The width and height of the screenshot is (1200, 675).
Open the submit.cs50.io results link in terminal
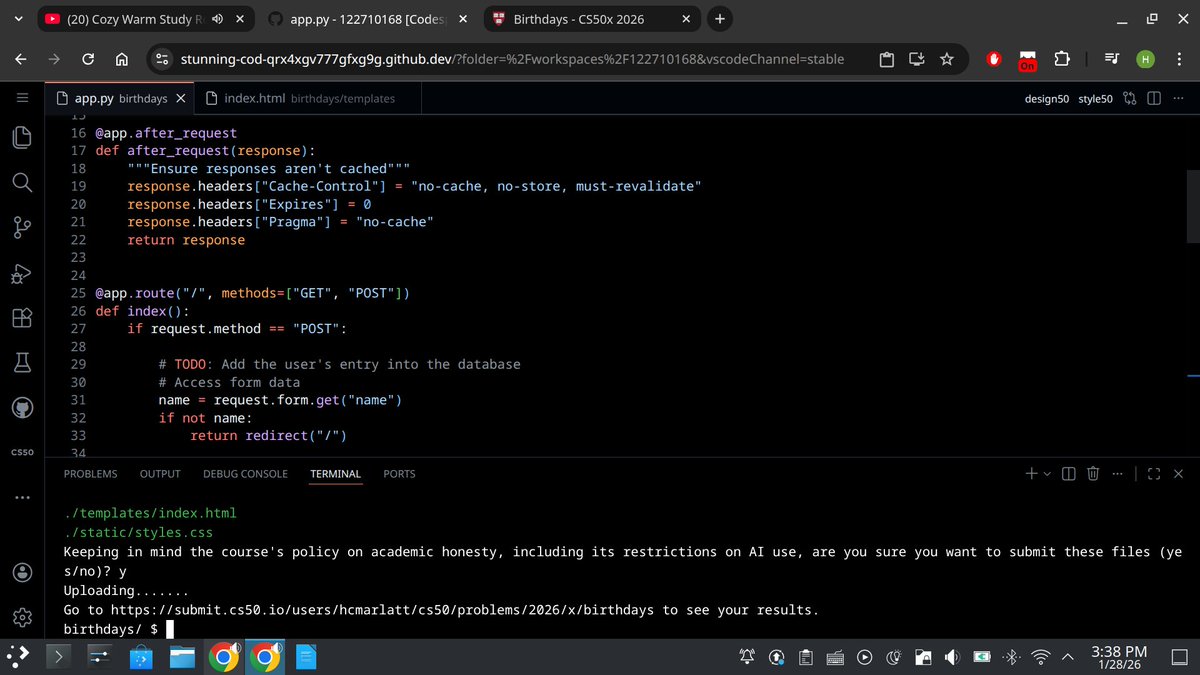382,610
